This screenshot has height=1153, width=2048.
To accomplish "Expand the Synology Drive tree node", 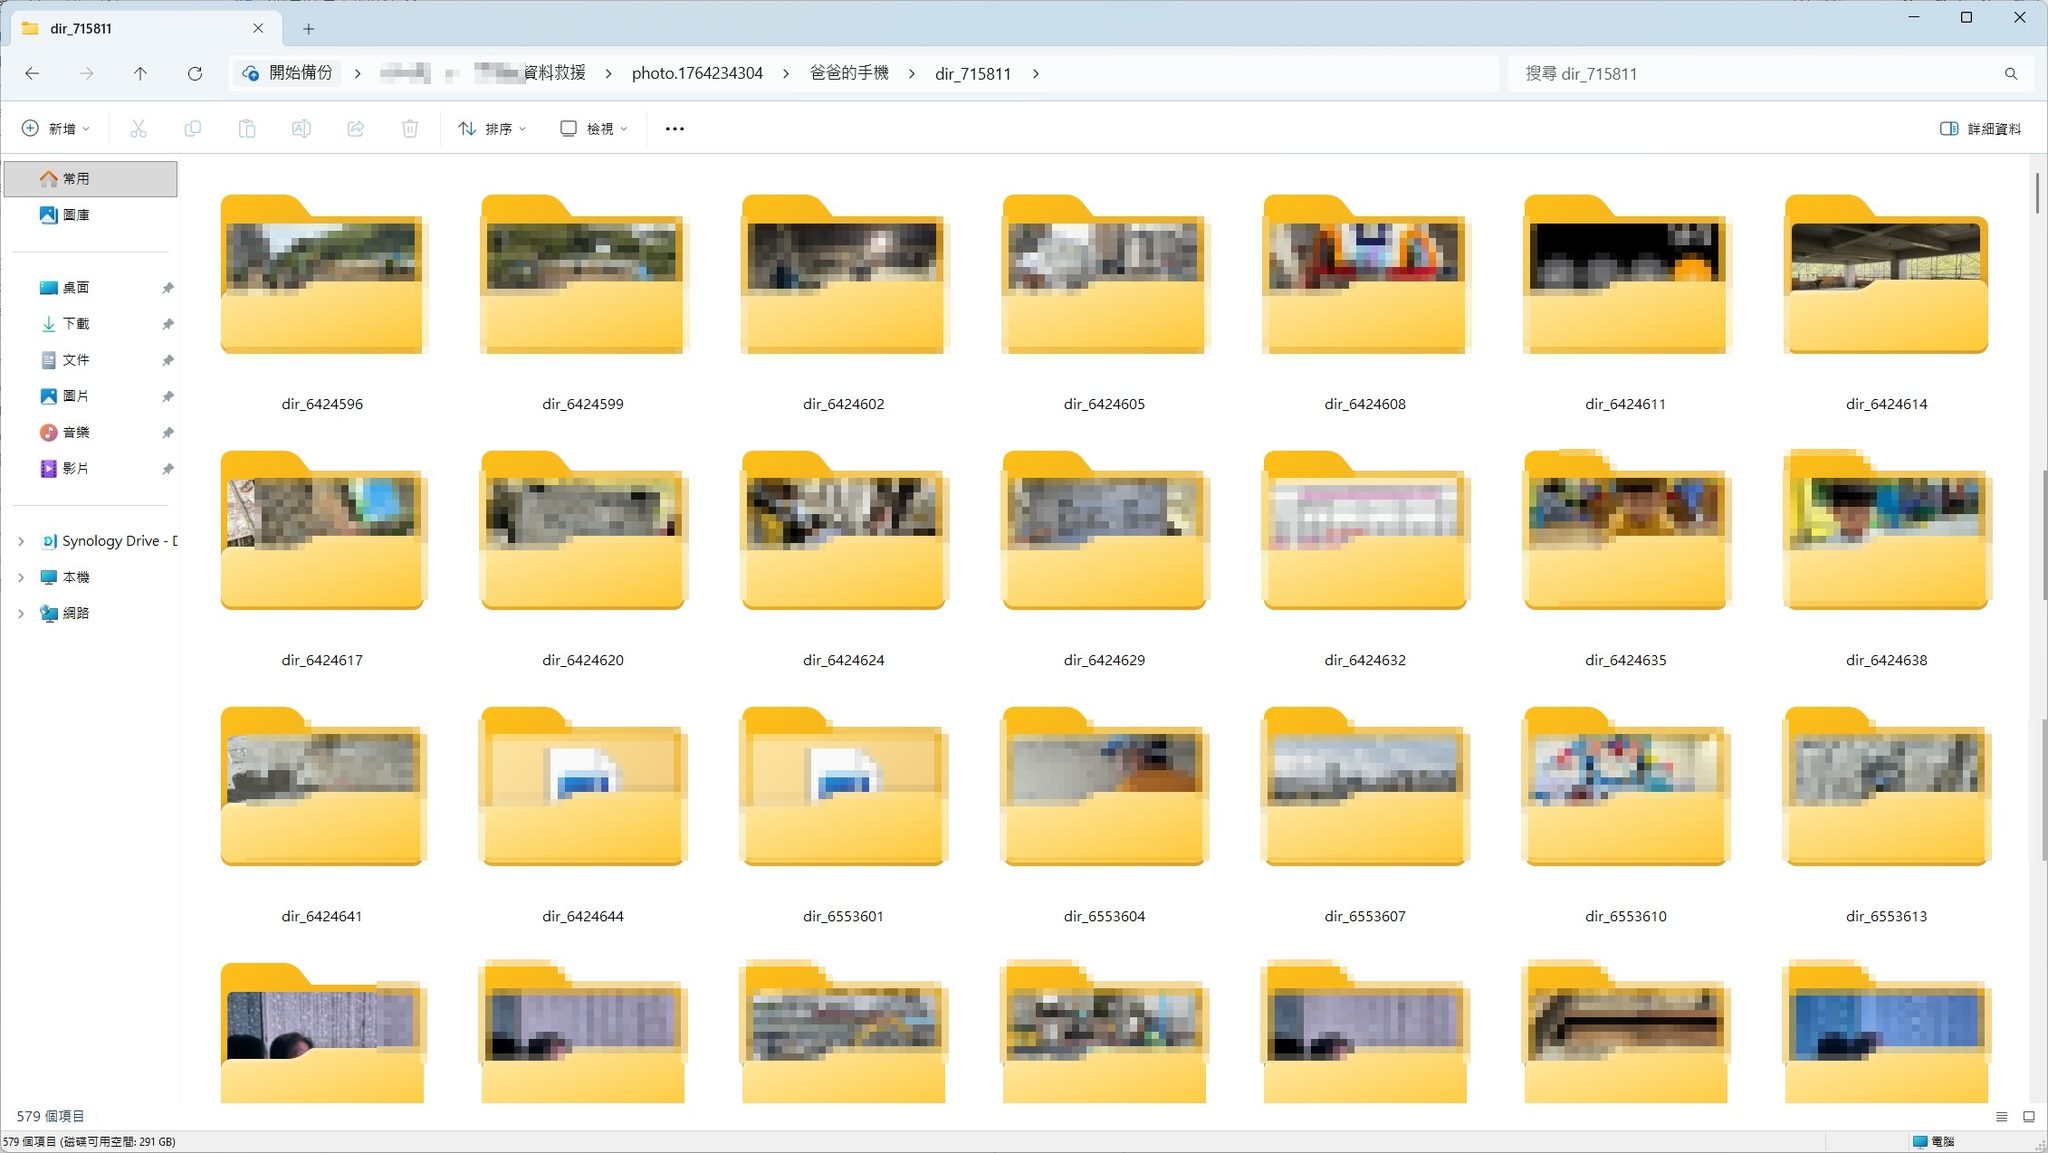I will [x=21, y=541].
